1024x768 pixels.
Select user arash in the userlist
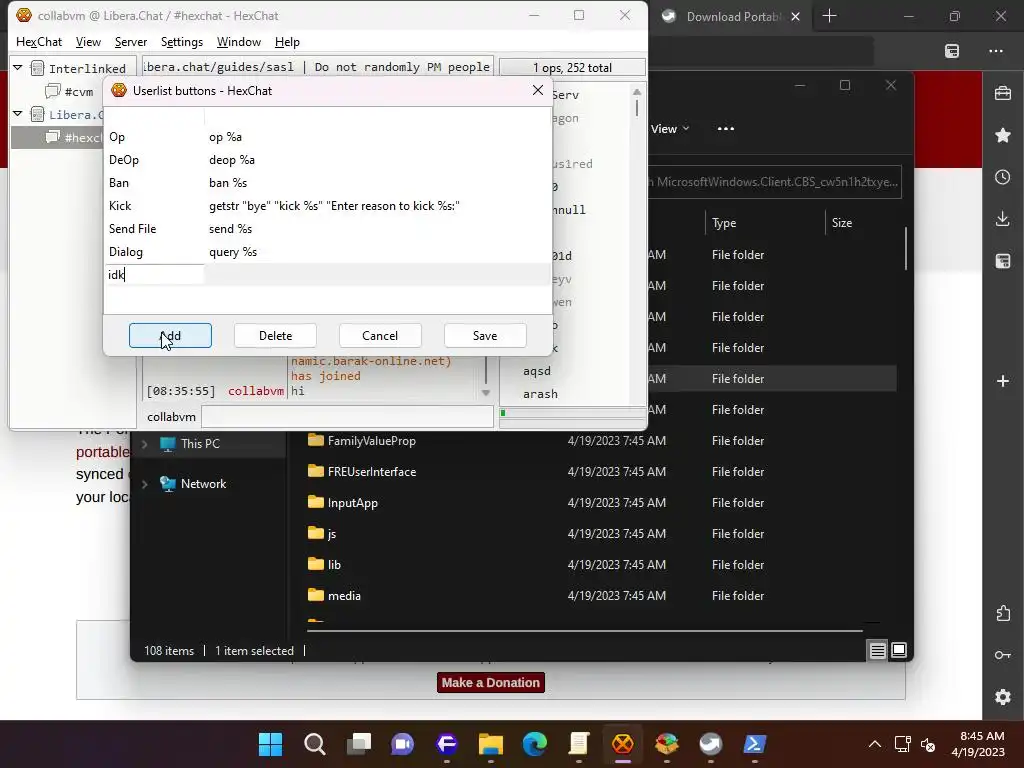point(540,394)
